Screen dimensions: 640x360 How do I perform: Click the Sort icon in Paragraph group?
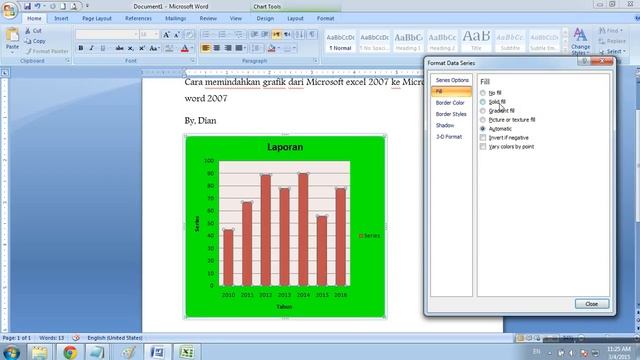pyautogui.click(x=300, y=35)
